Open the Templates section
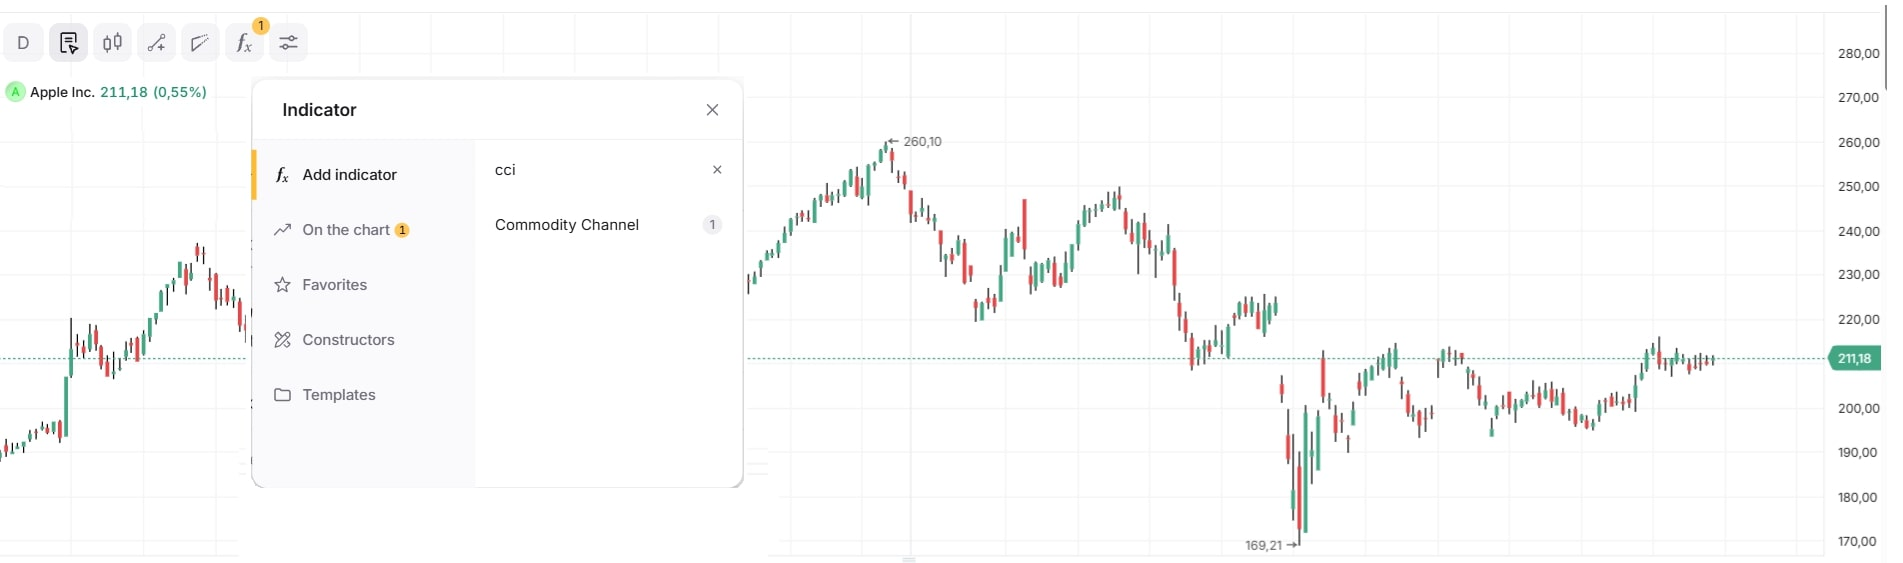The height and width of the screenshot is (563, 1903). 339,395
